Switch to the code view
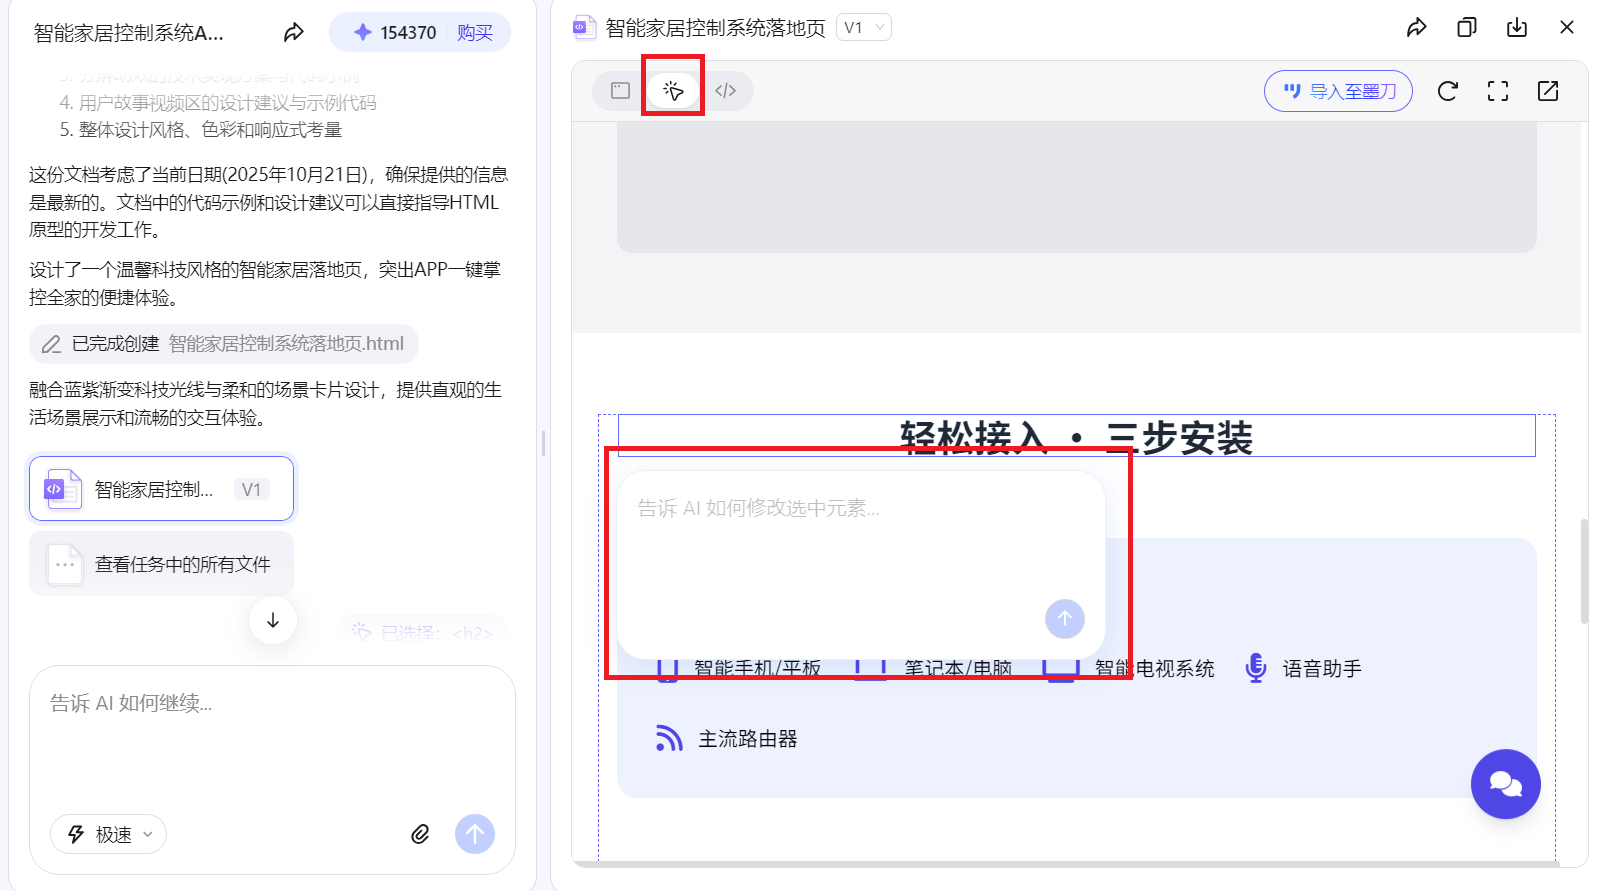 coord(726,91)
